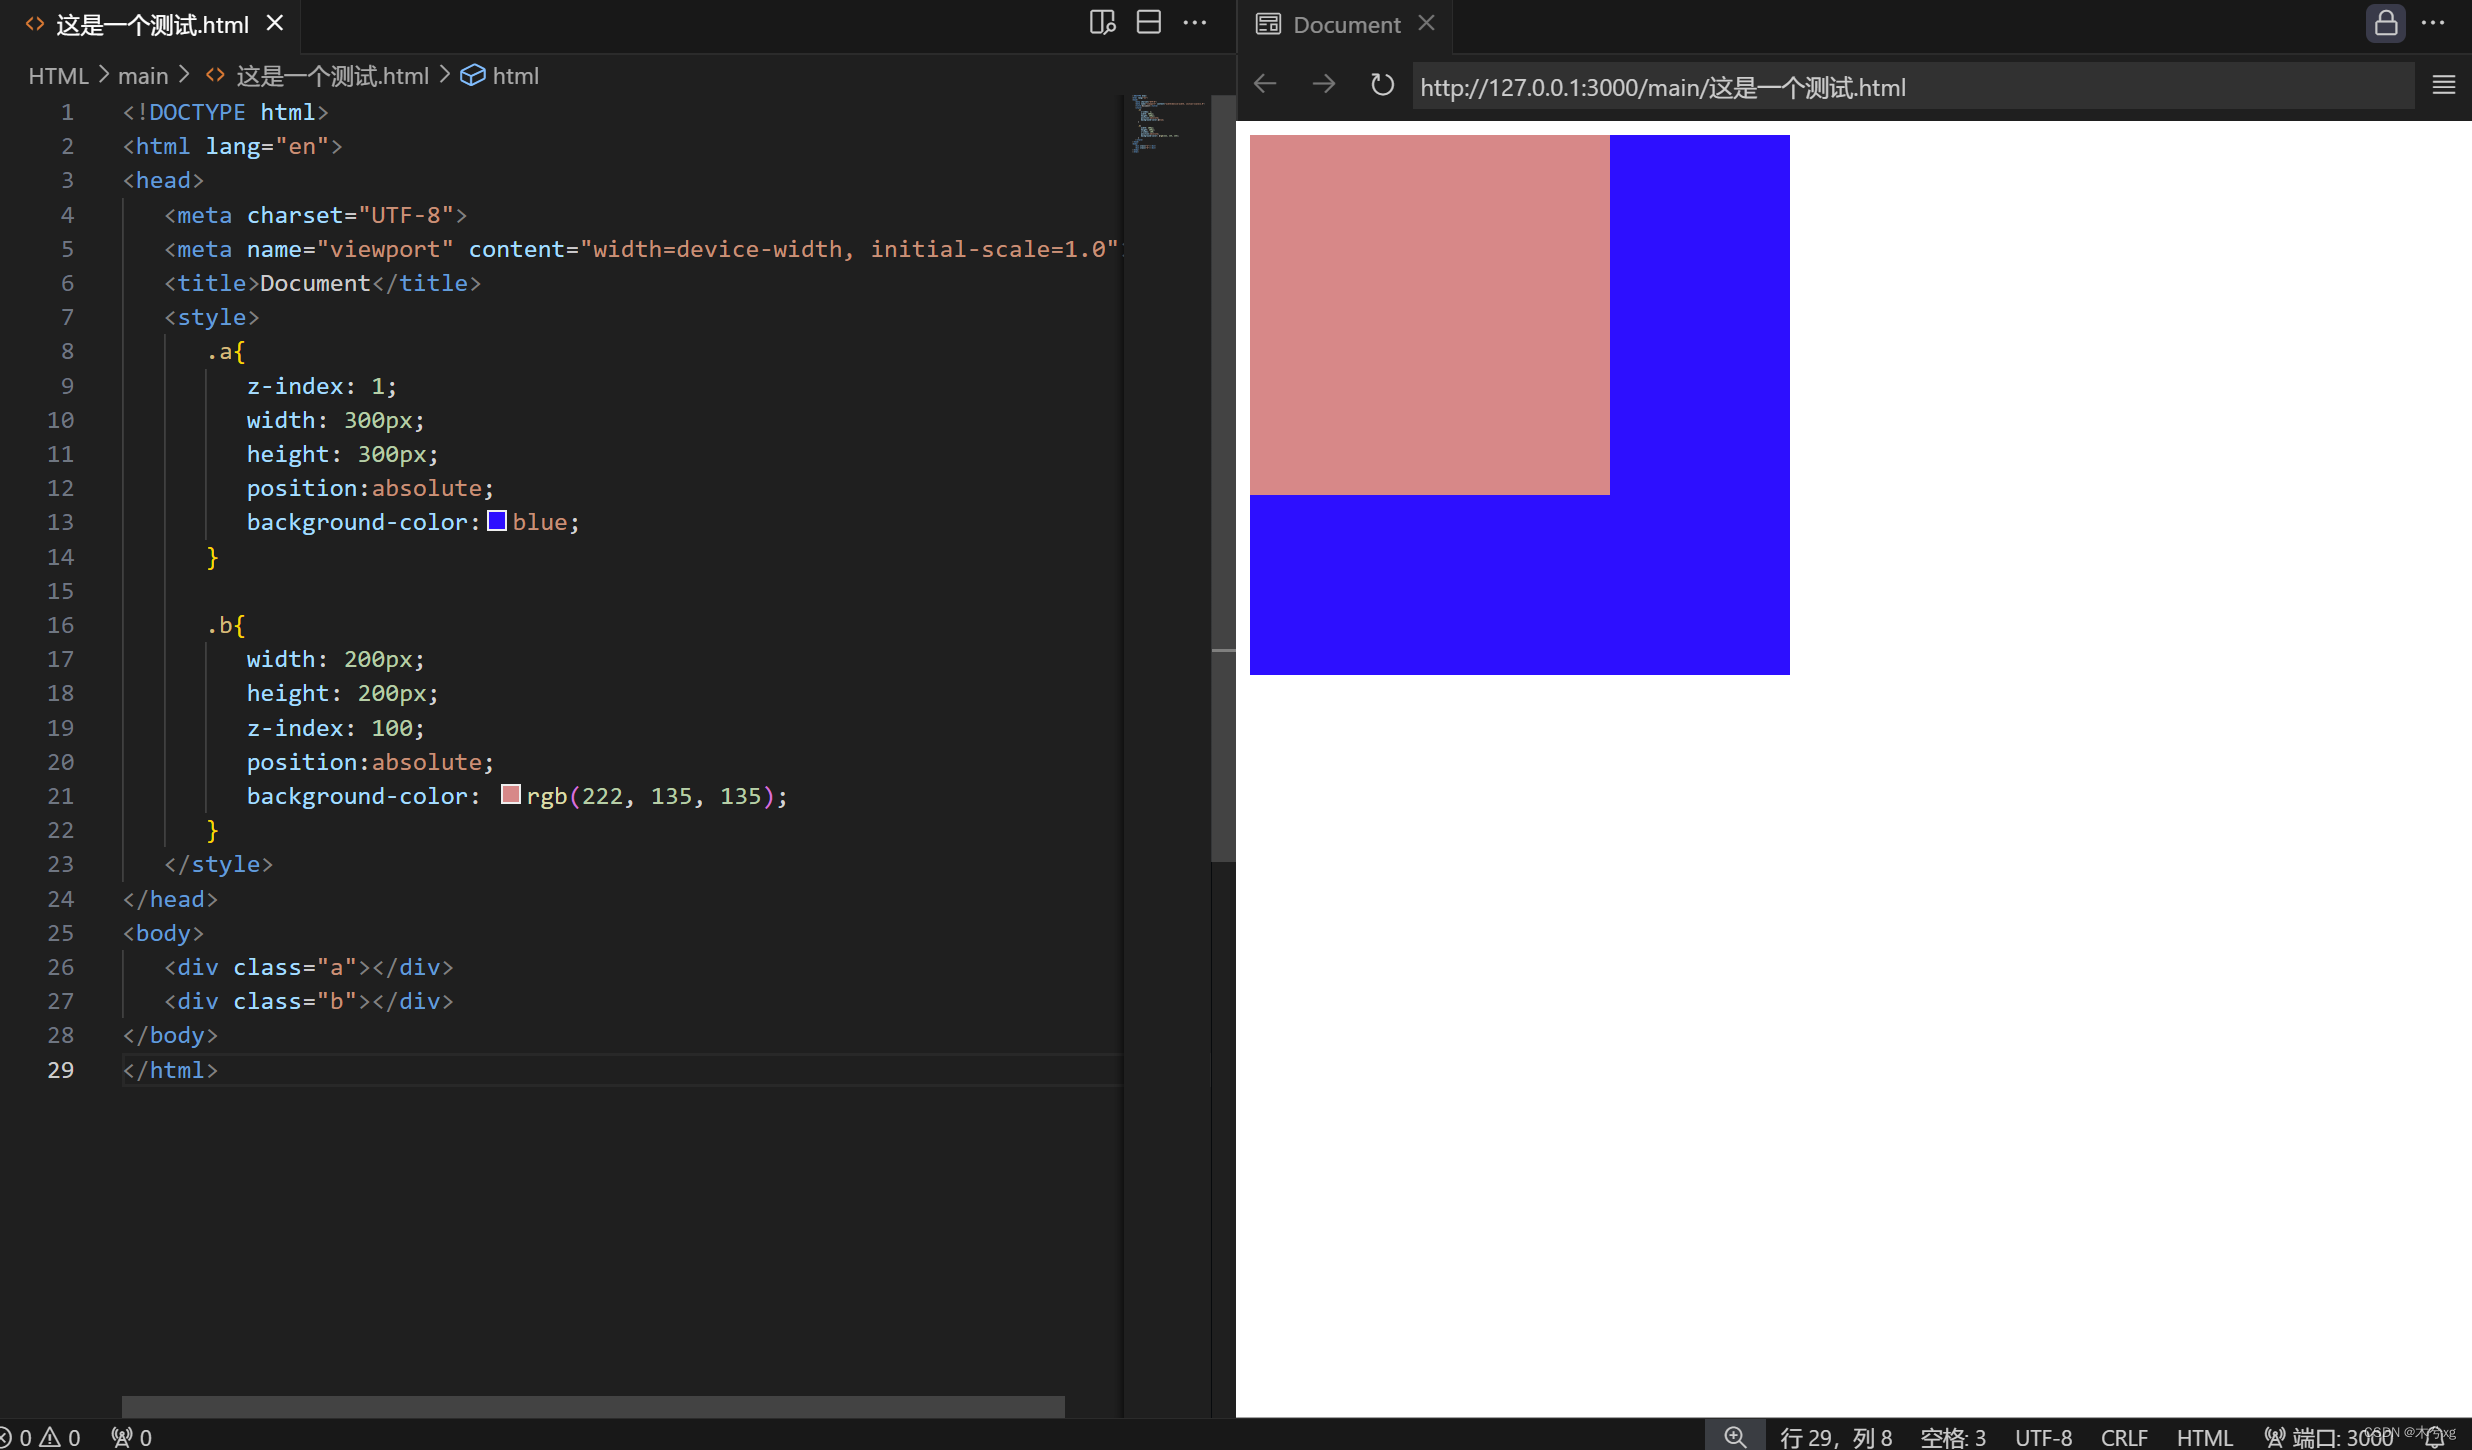
Task: Click the browser back arrow
Action: point(1266,85)
